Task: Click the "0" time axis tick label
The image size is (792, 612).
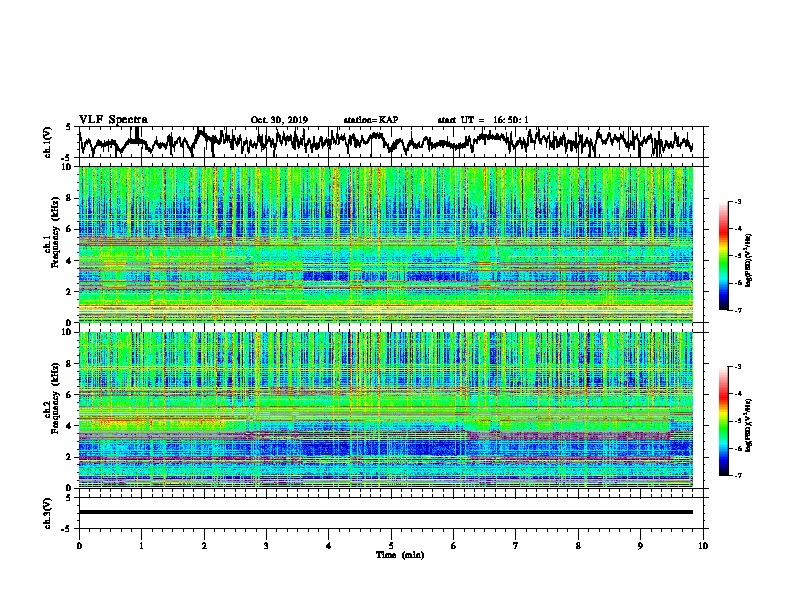Action: [x=79, y=546]
